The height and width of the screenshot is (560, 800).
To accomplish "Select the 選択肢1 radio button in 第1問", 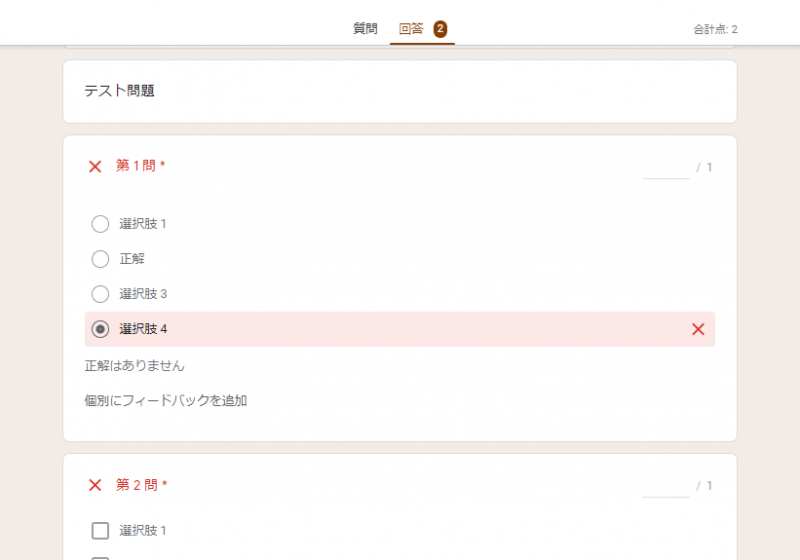I will [x=100, y=224].
